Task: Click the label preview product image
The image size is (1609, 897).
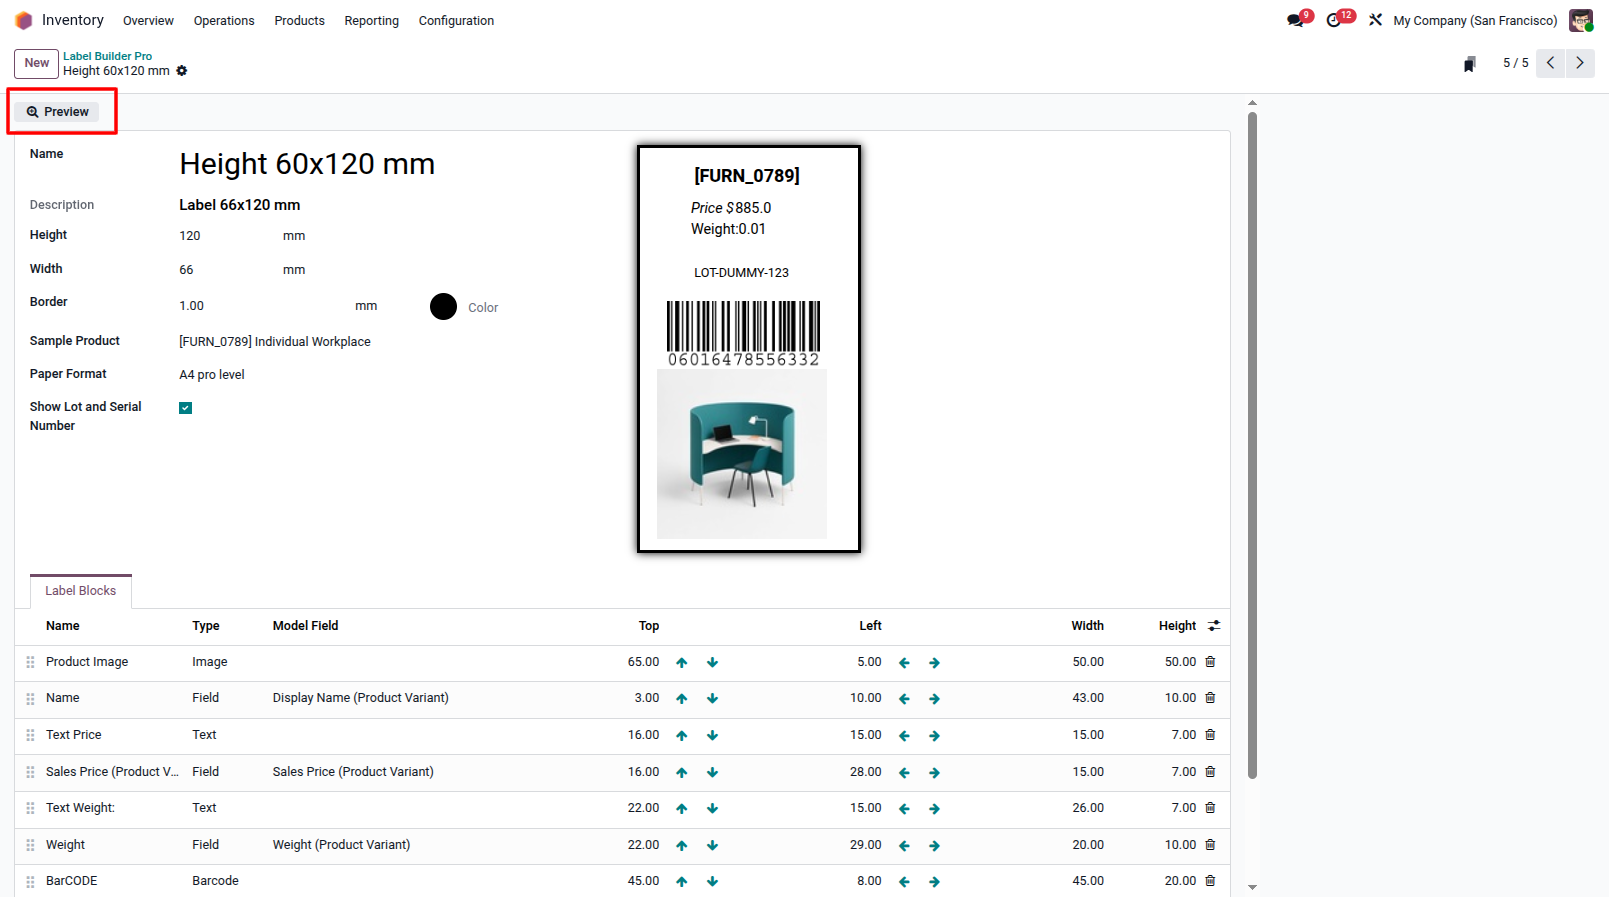Action: click(x=742, y=455)
